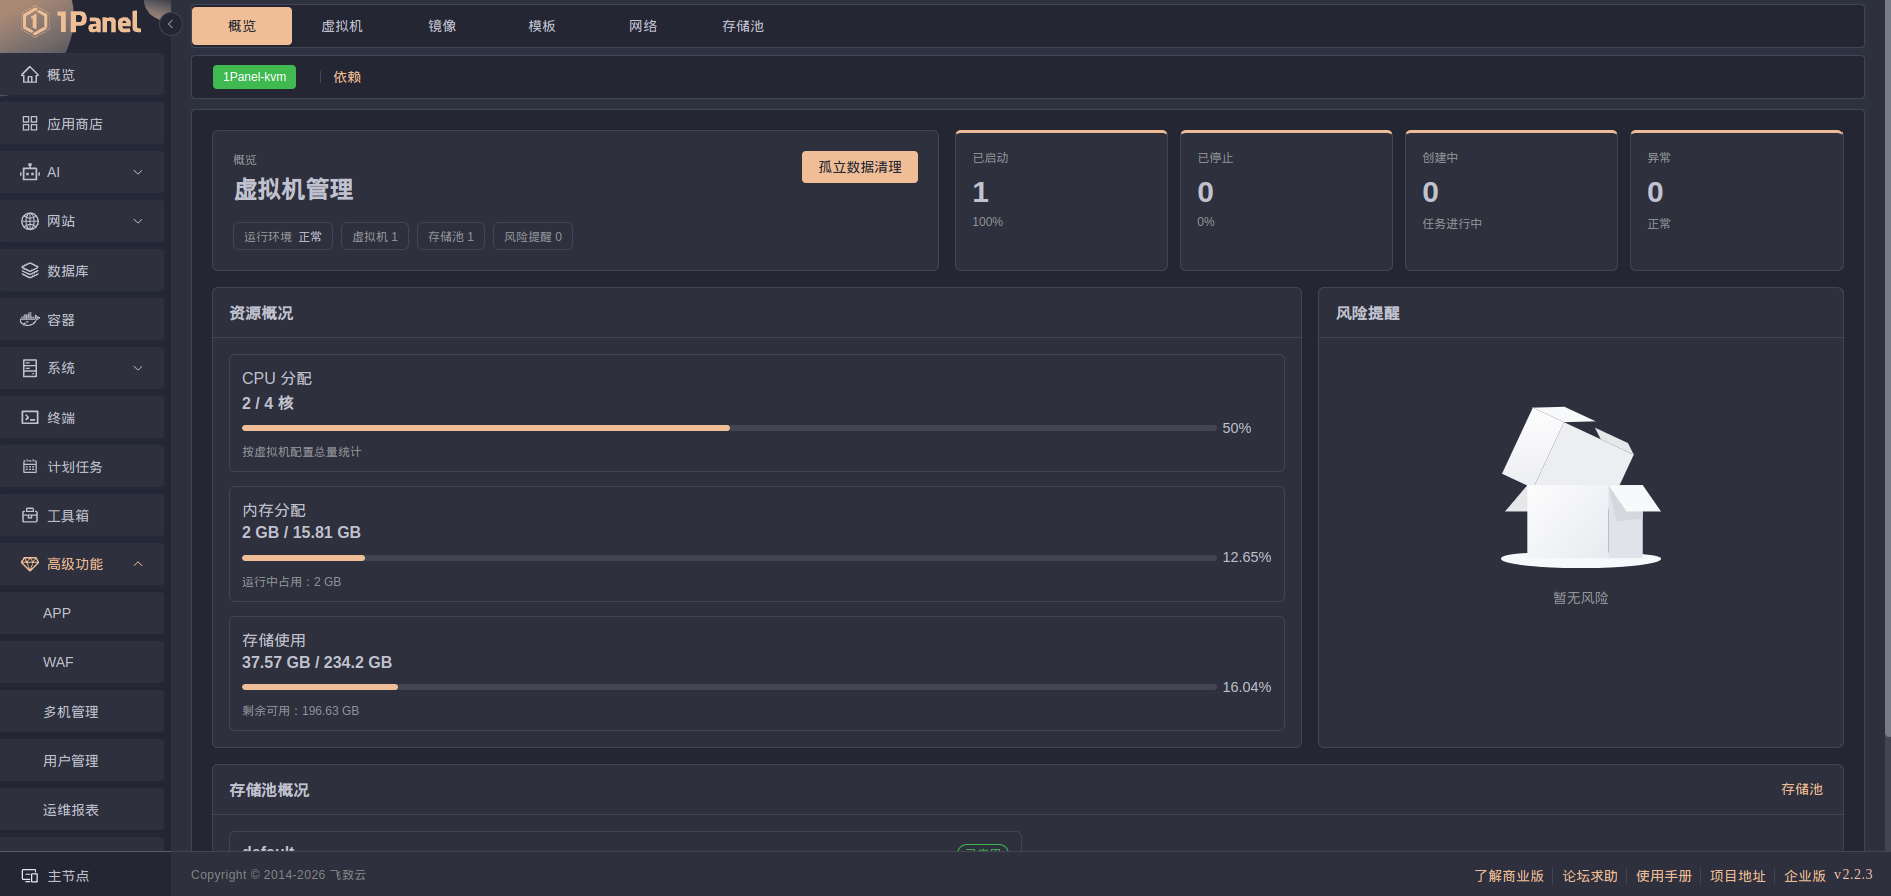Open 多机管理 in sidebar

(x=82, y=712)
